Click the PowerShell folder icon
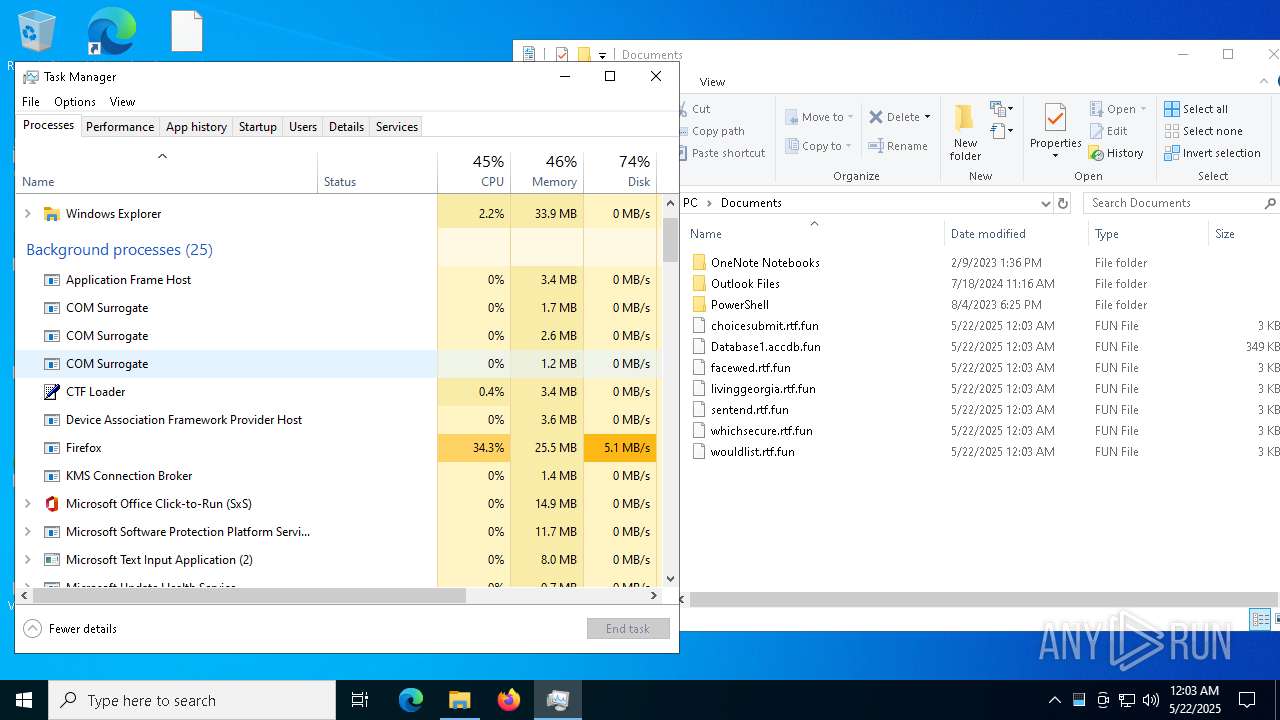This screenshot has height=720, width=1280. pyautogui.click(x=699, y=305)
